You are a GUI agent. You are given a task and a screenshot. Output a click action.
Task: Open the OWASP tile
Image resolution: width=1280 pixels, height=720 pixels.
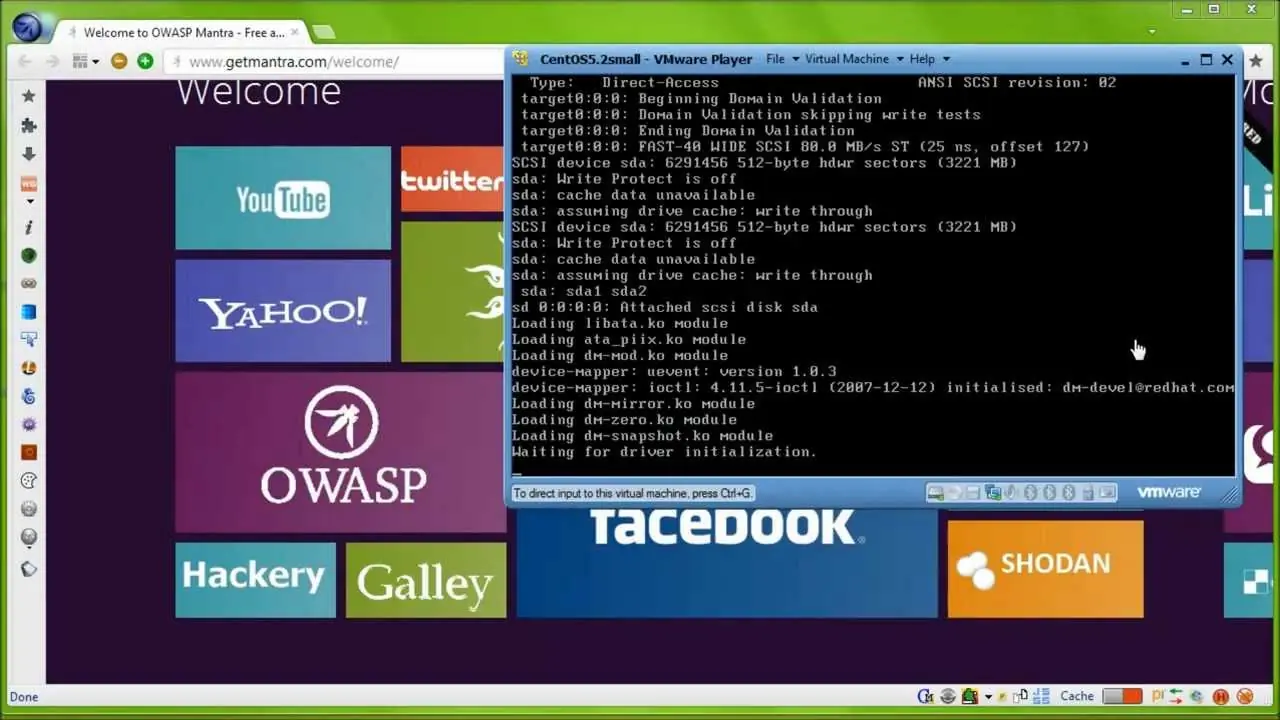click(340, 452)
